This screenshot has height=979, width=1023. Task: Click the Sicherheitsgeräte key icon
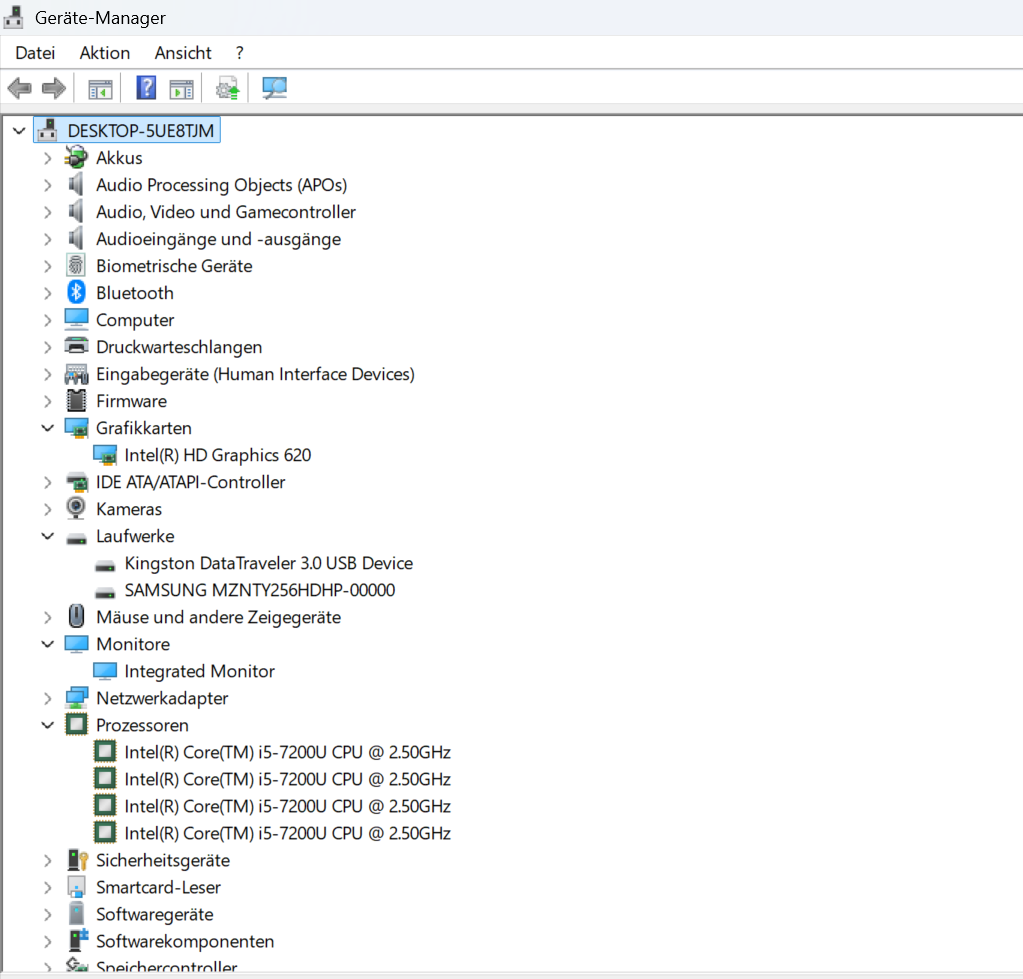(x=78, y=860)
